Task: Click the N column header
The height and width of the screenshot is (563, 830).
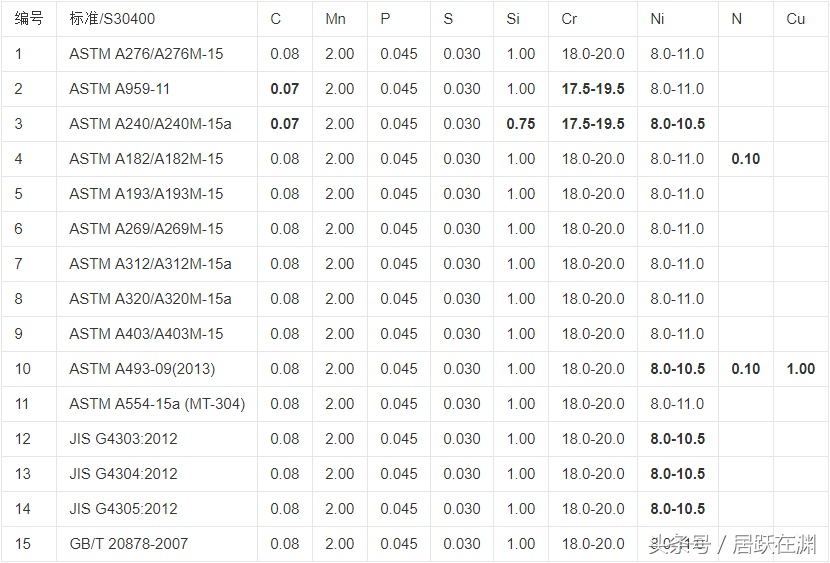Action: point(736,19)
